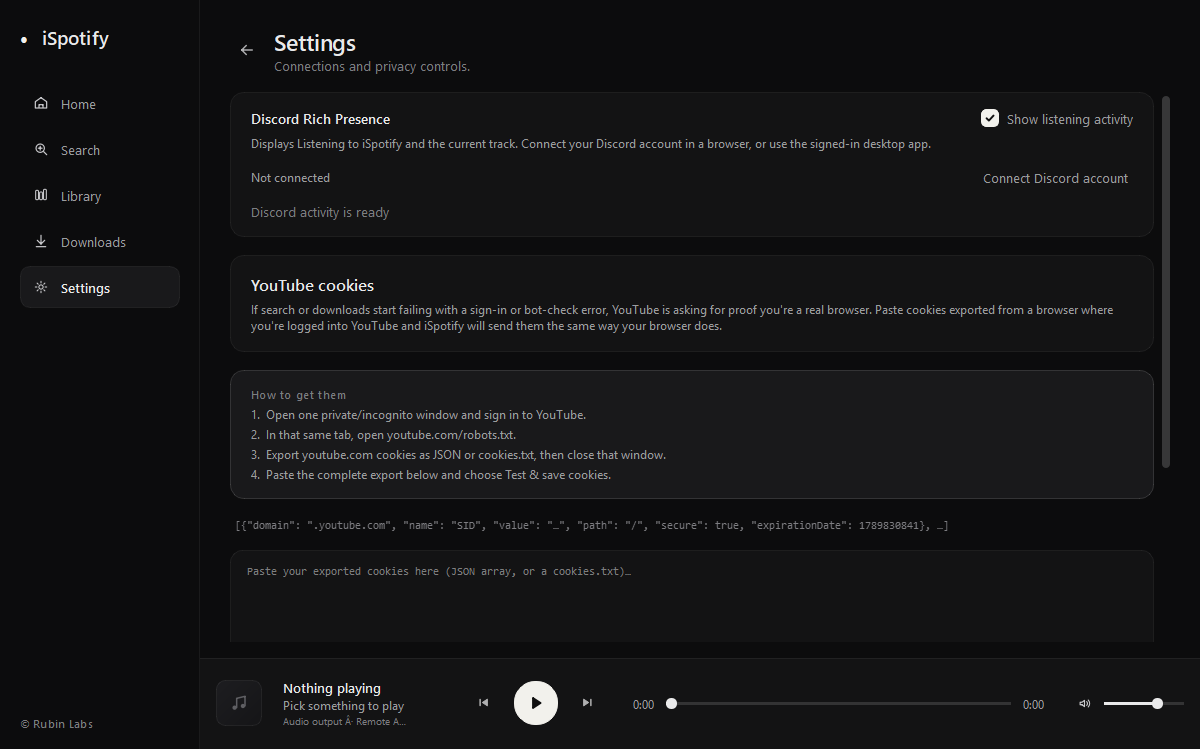Click step 1 'Open one private/incognito window' text
The image size is (1200, 749).
pos(426,414)
